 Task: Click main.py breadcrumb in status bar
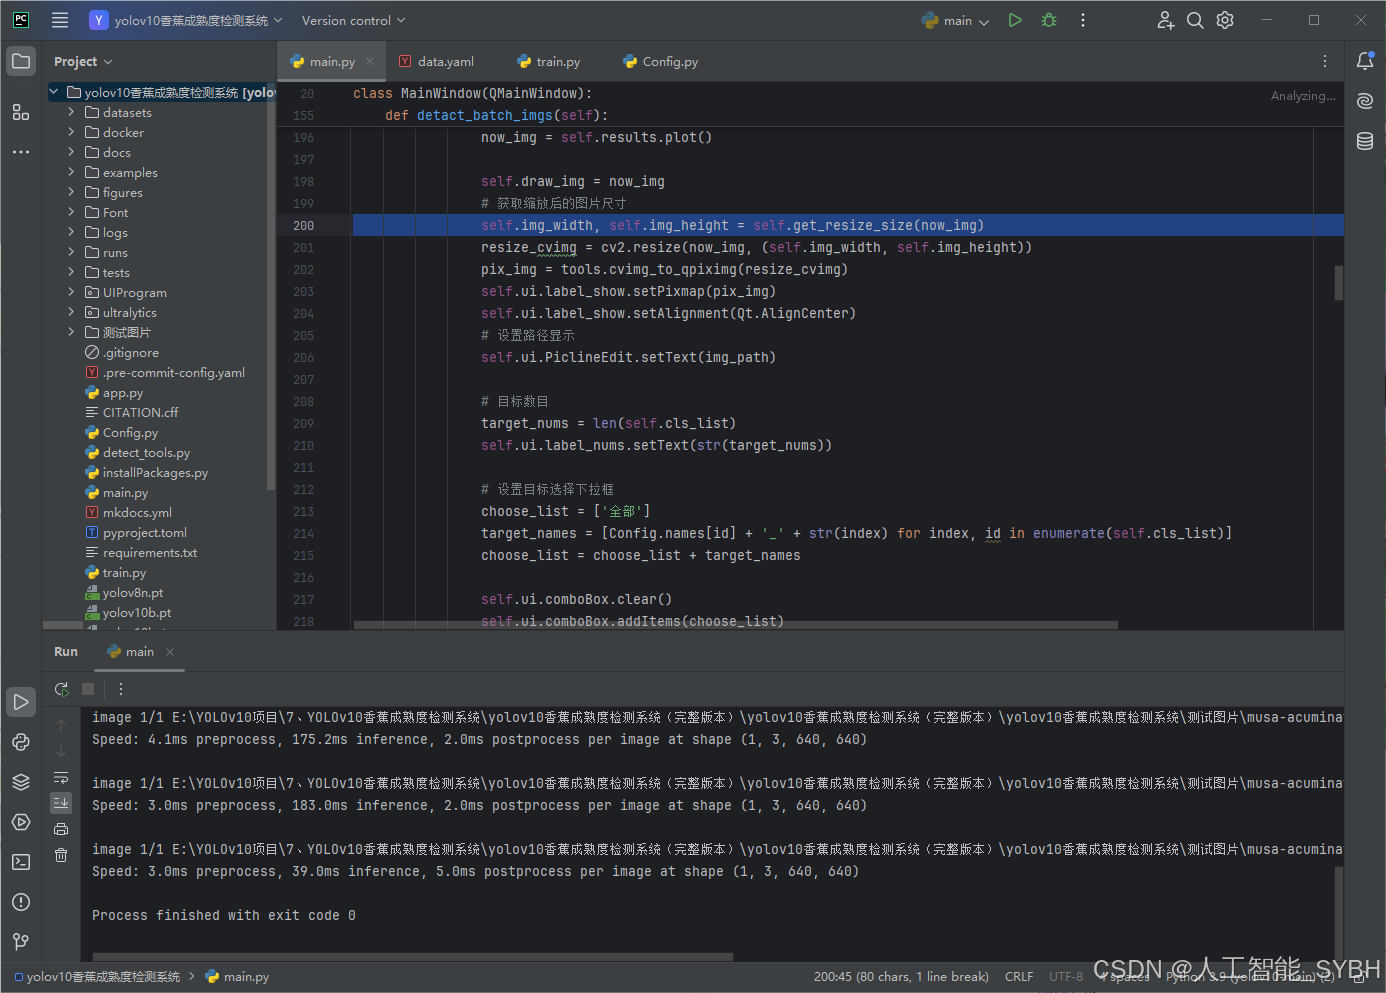(238, 977)
